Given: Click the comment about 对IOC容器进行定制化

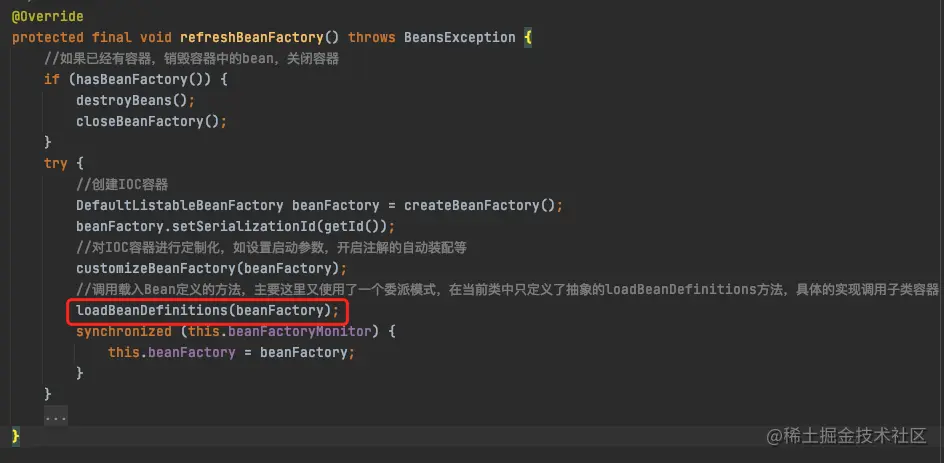Looking at the screenshot, I should (x=272, y=247).
